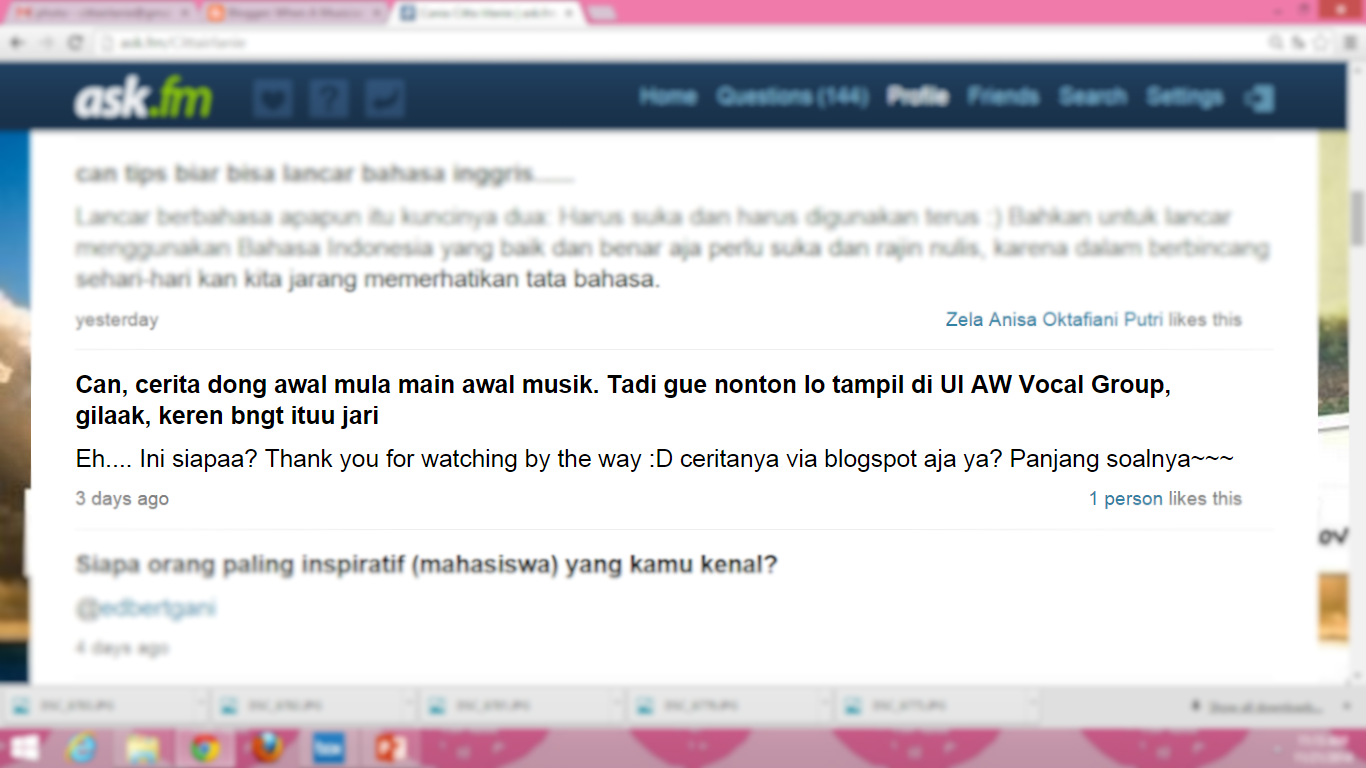Open Zela Anisa Oktafiani Putri's profile link

pos(1054,320)
